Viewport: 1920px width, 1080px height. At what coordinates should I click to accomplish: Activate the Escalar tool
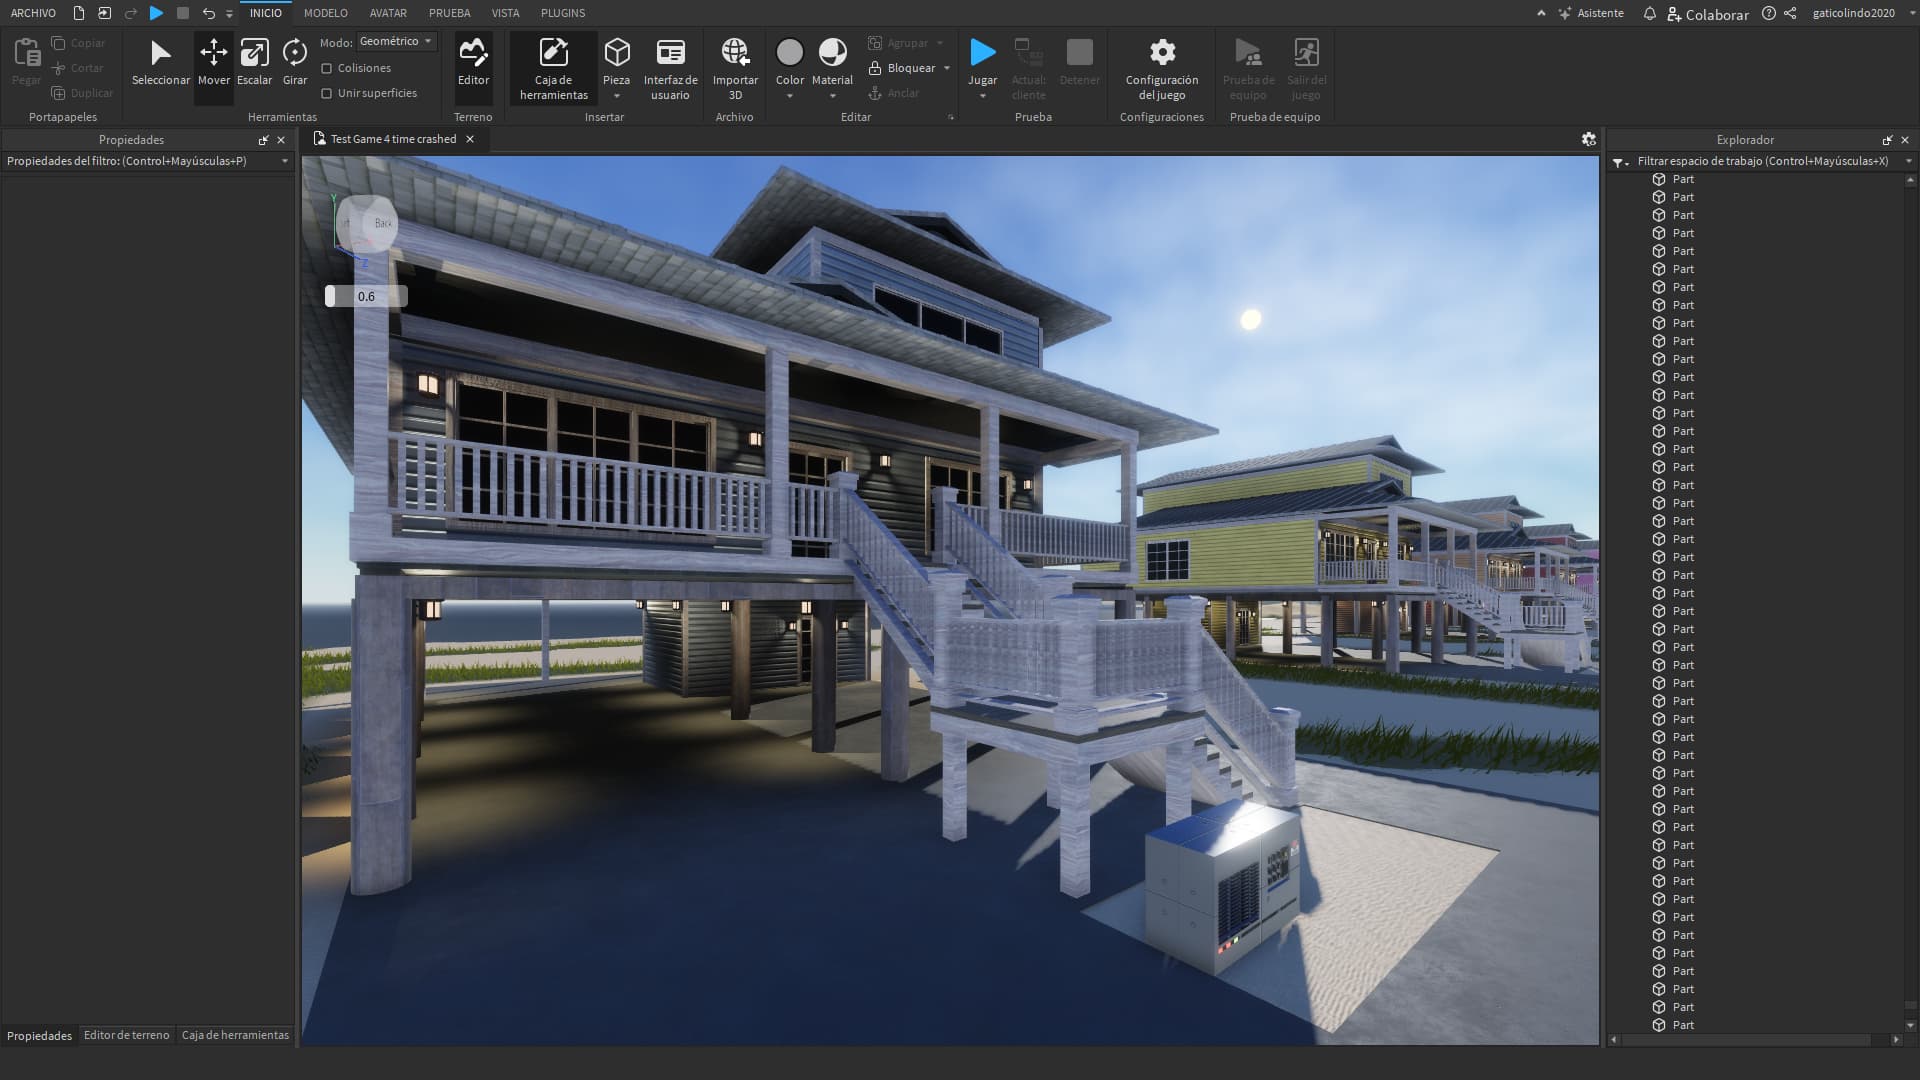254,64
